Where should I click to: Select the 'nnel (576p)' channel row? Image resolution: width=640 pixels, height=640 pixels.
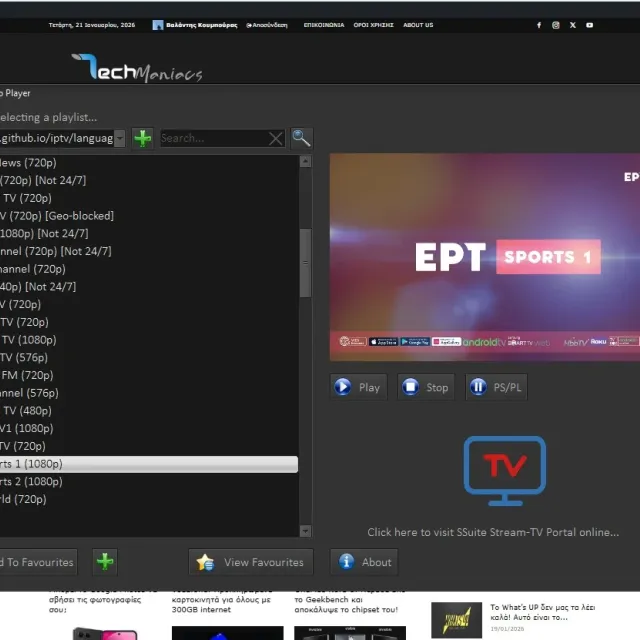point(149,393)
